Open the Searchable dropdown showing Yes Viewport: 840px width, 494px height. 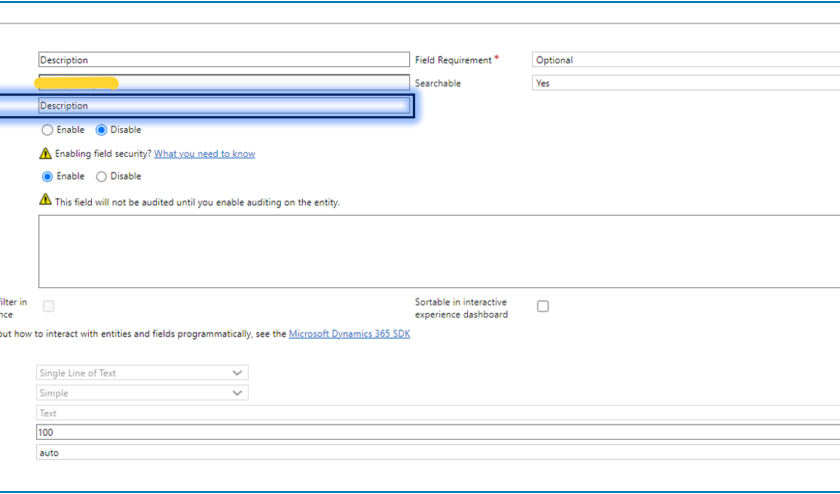point(685,84)
